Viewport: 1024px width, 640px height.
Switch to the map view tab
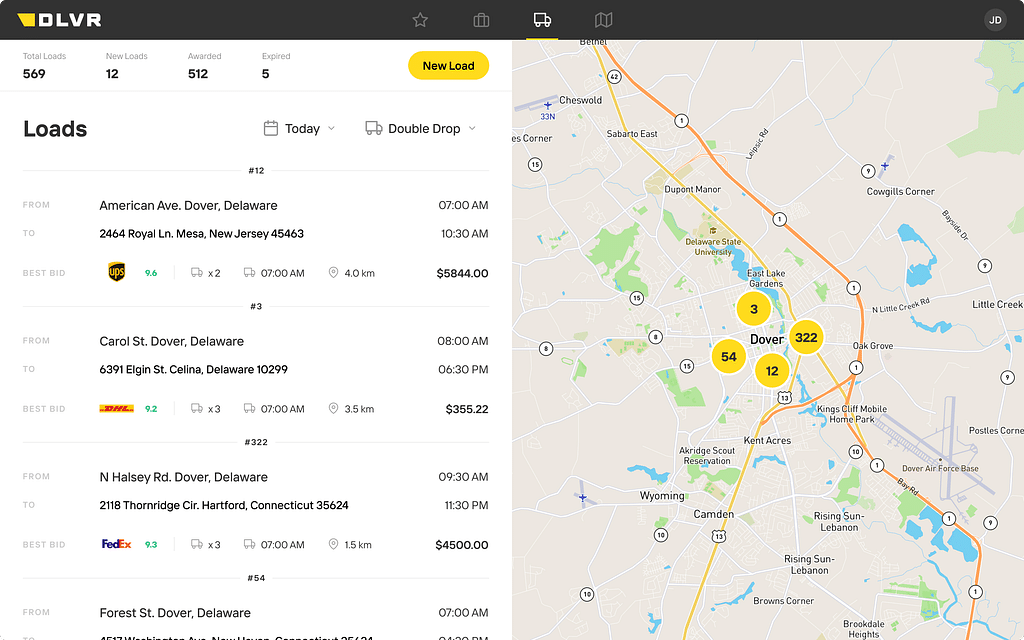tap(603, 20)
